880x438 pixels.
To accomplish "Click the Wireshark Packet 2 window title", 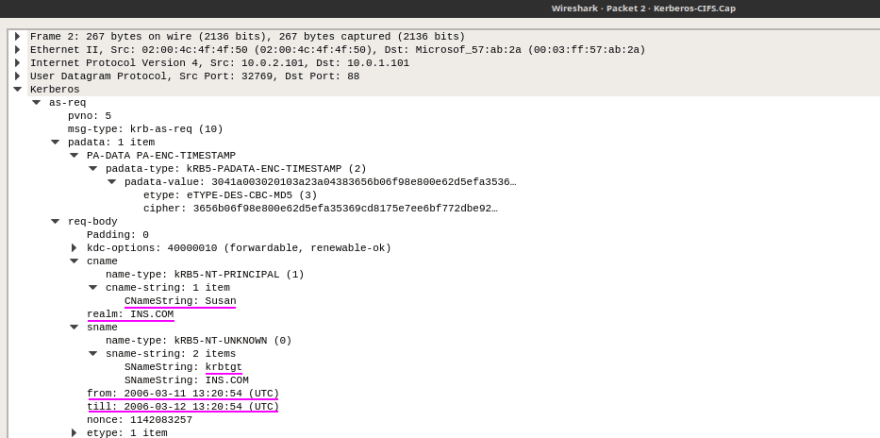I will (643, 8).
